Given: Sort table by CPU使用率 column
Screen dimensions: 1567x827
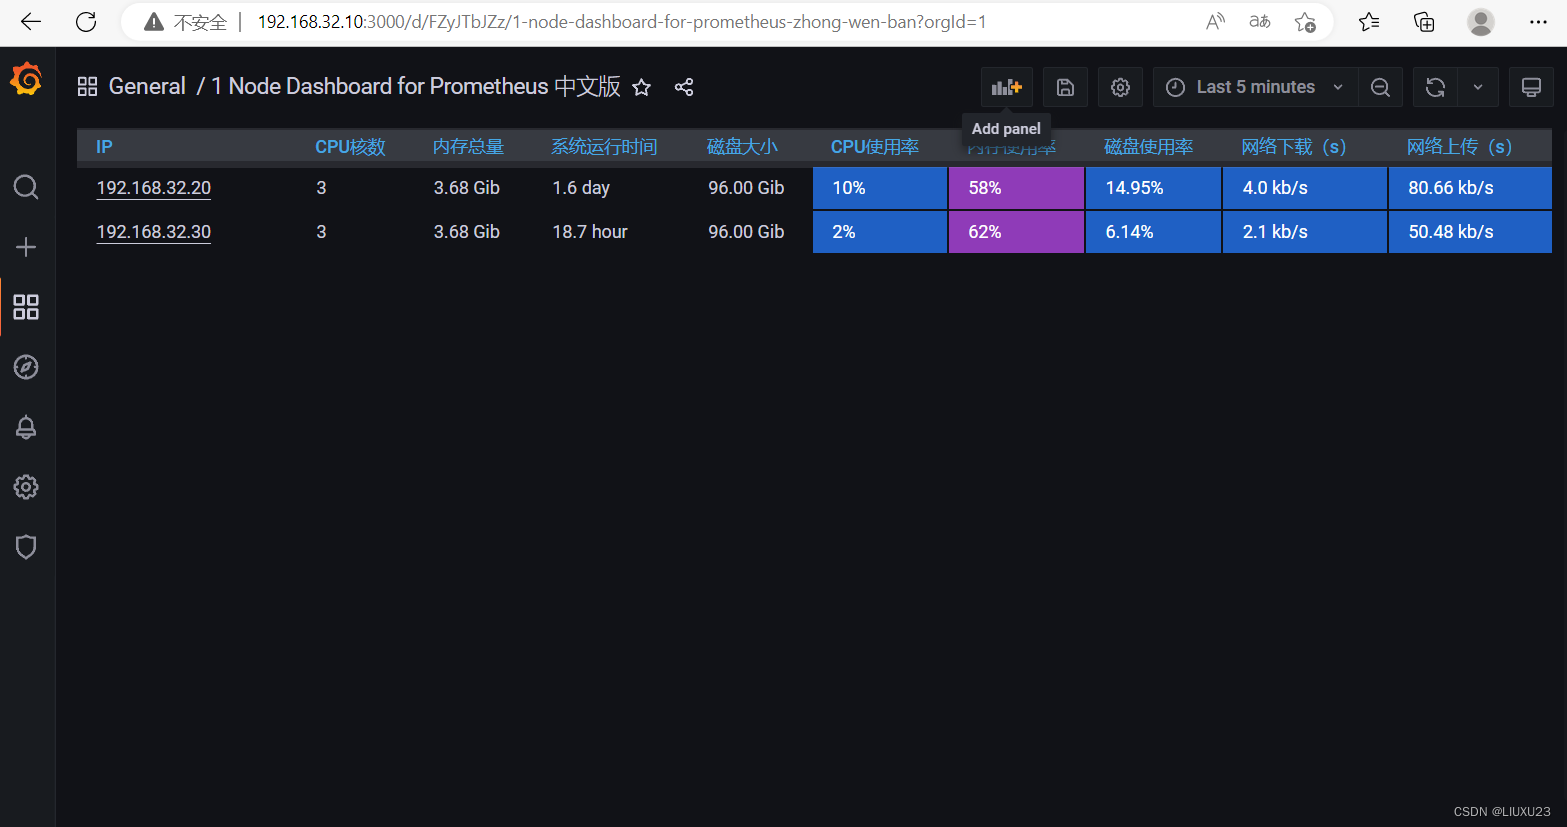Looking at the screenshot, I should pos(875,147).
